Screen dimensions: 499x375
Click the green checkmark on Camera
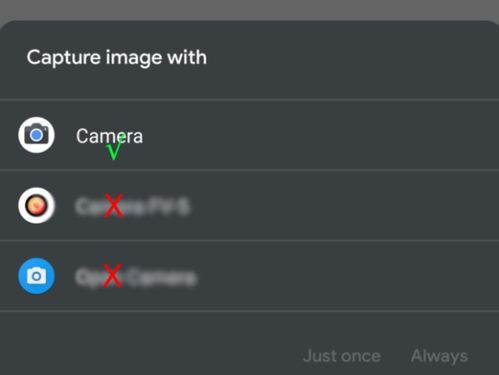click(116, 147)
